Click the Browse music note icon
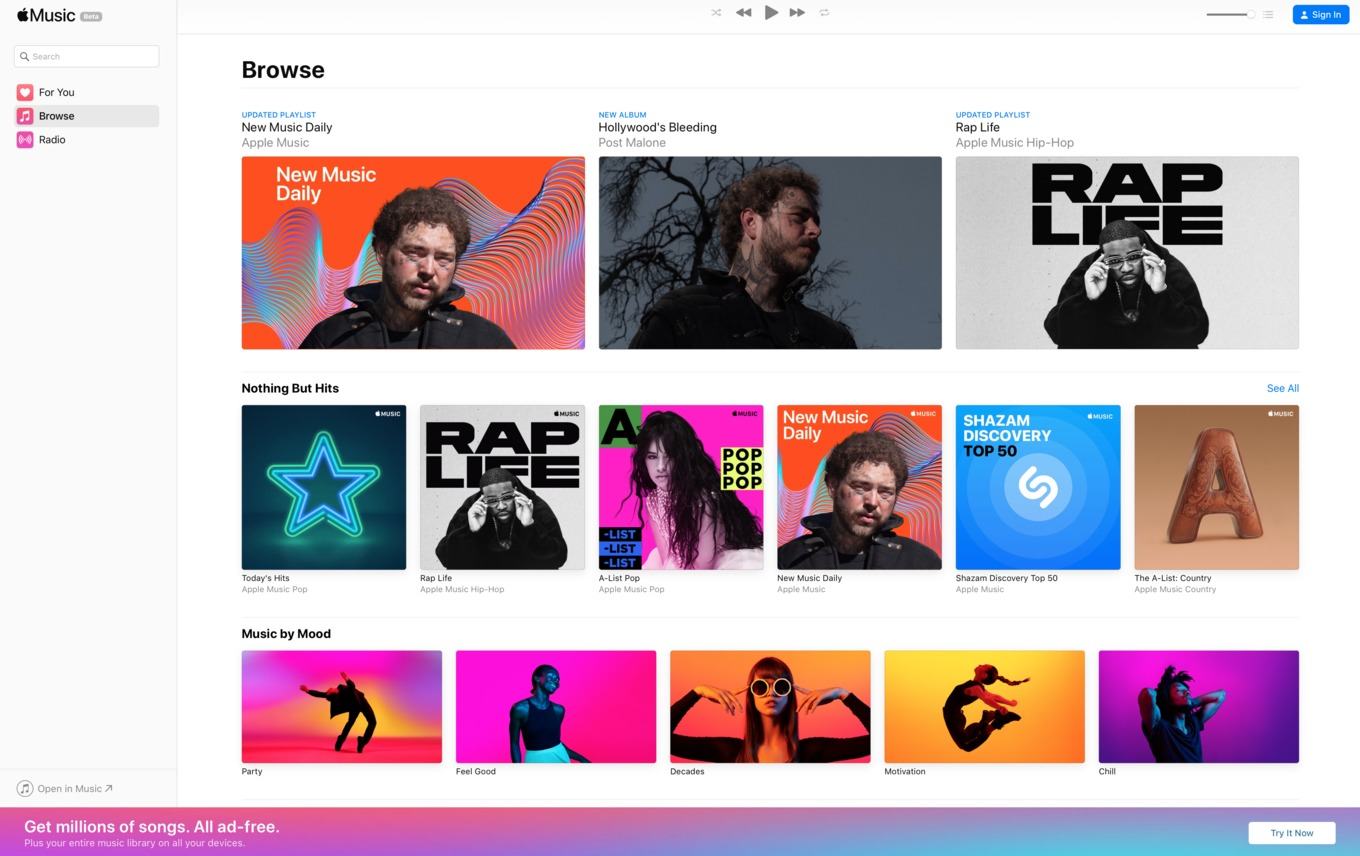1360x856 pixels. pyautogui.click(x=25, y=116)
